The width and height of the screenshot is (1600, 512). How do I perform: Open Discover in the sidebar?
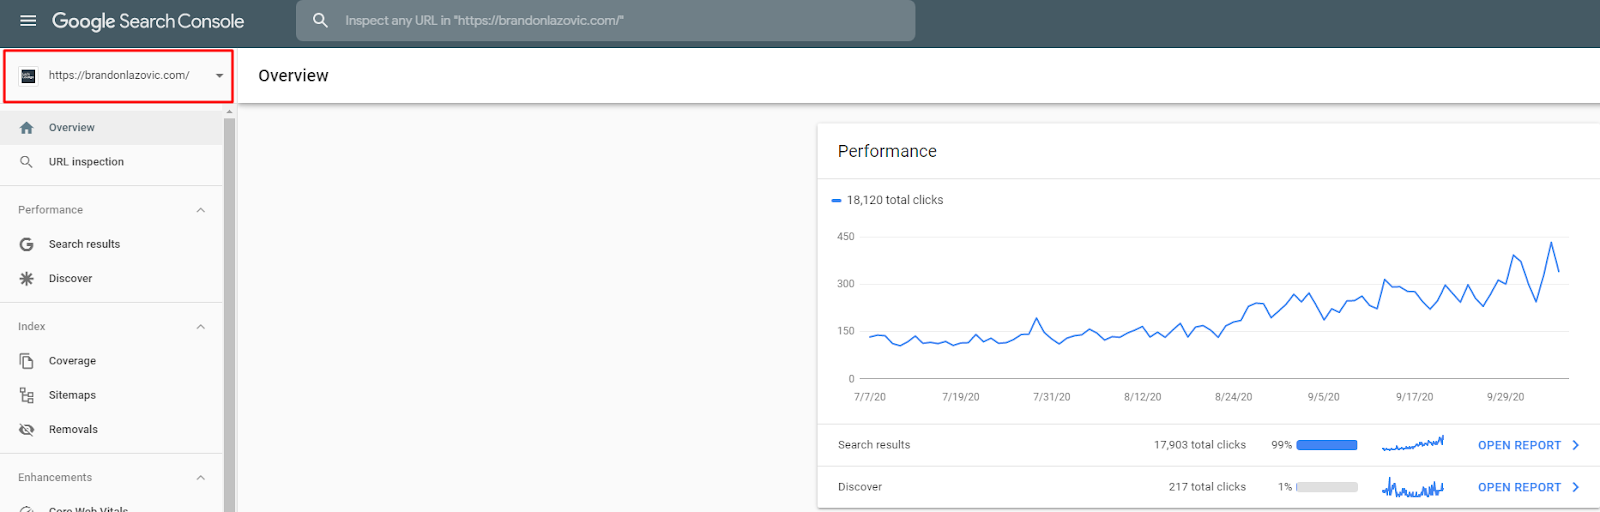point(111,279)
